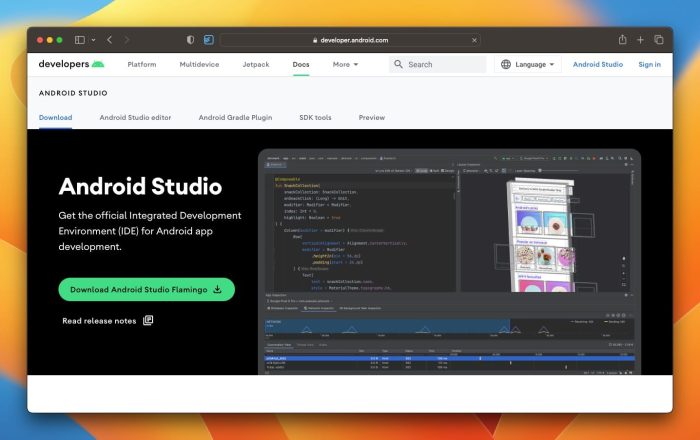Screen dimensions: 700x440
Task: Click the Sign in link
Action: coord(650,64)
